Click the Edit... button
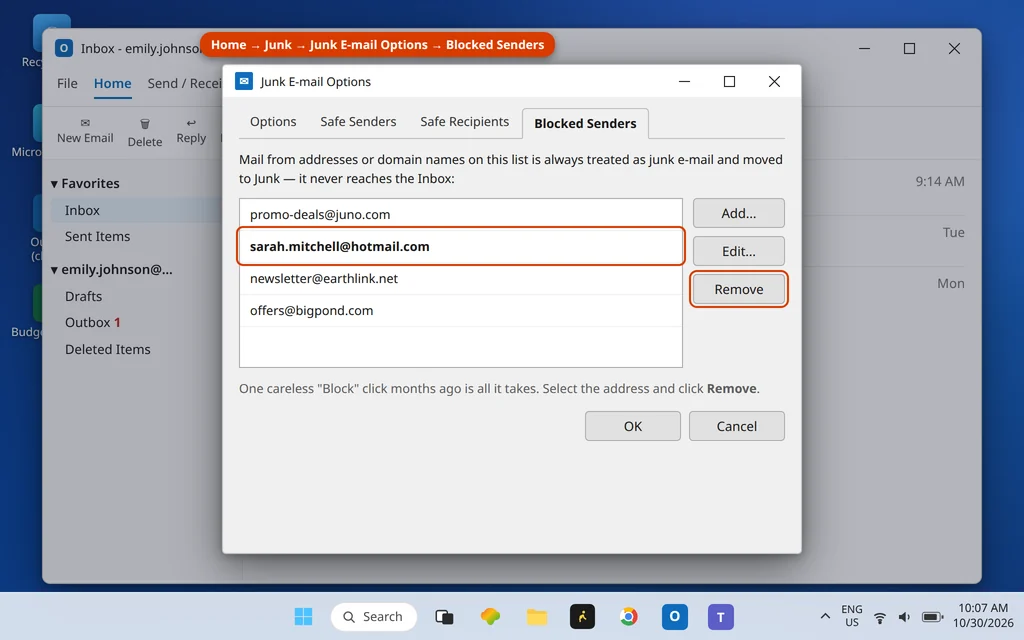 pyautogui.click(x=739, y=251)
